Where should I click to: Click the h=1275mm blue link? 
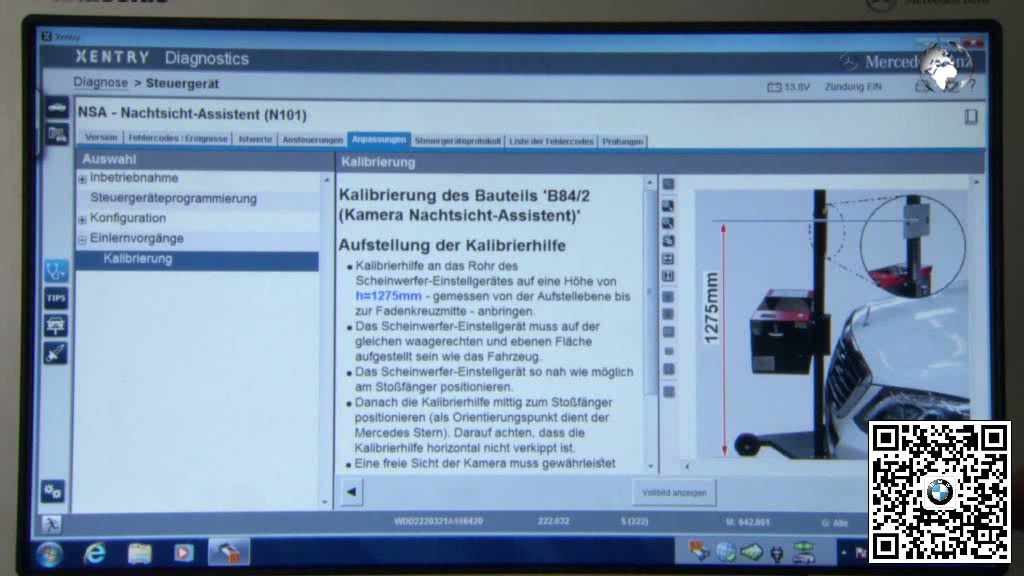pos(388,296)
